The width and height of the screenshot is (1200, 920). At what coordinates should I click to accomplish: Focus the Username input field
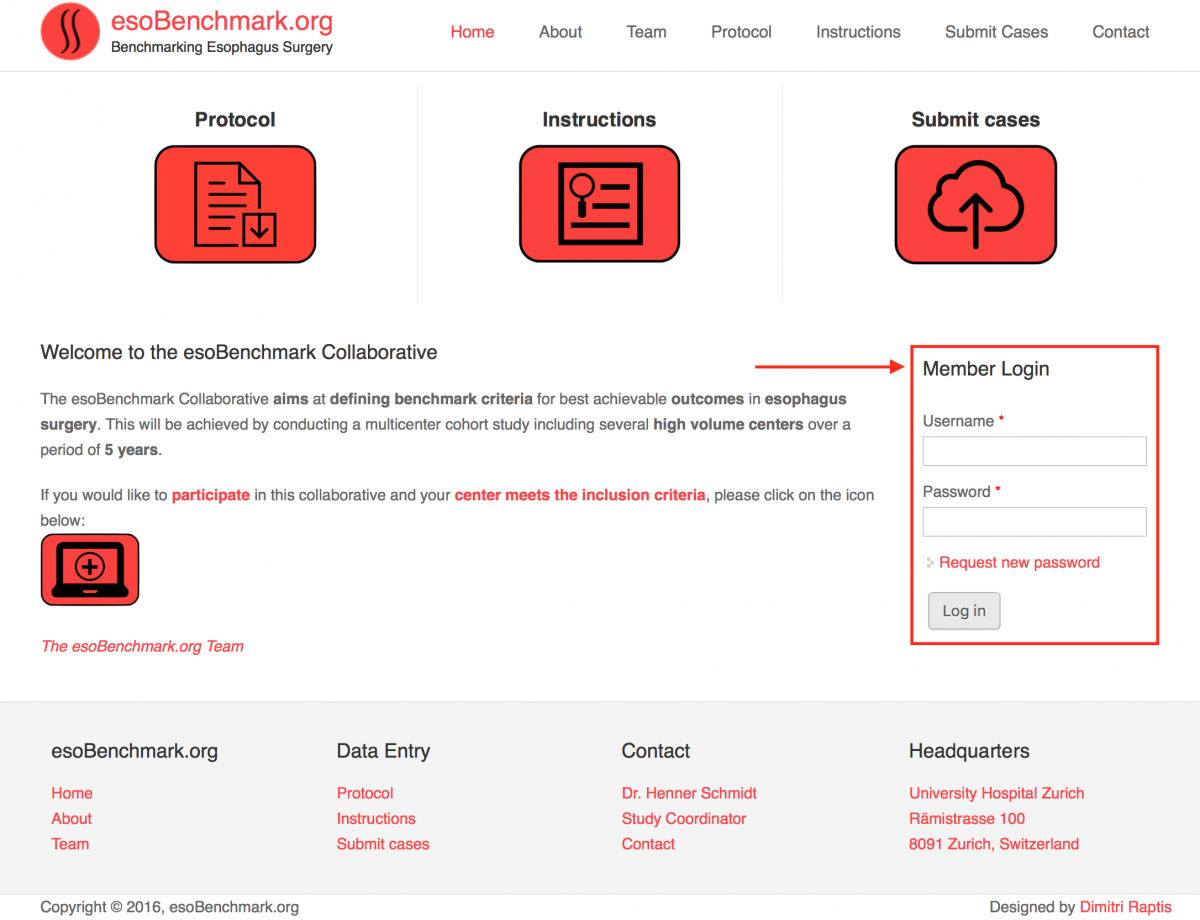pyautogui.click(x=1034, y=451)
